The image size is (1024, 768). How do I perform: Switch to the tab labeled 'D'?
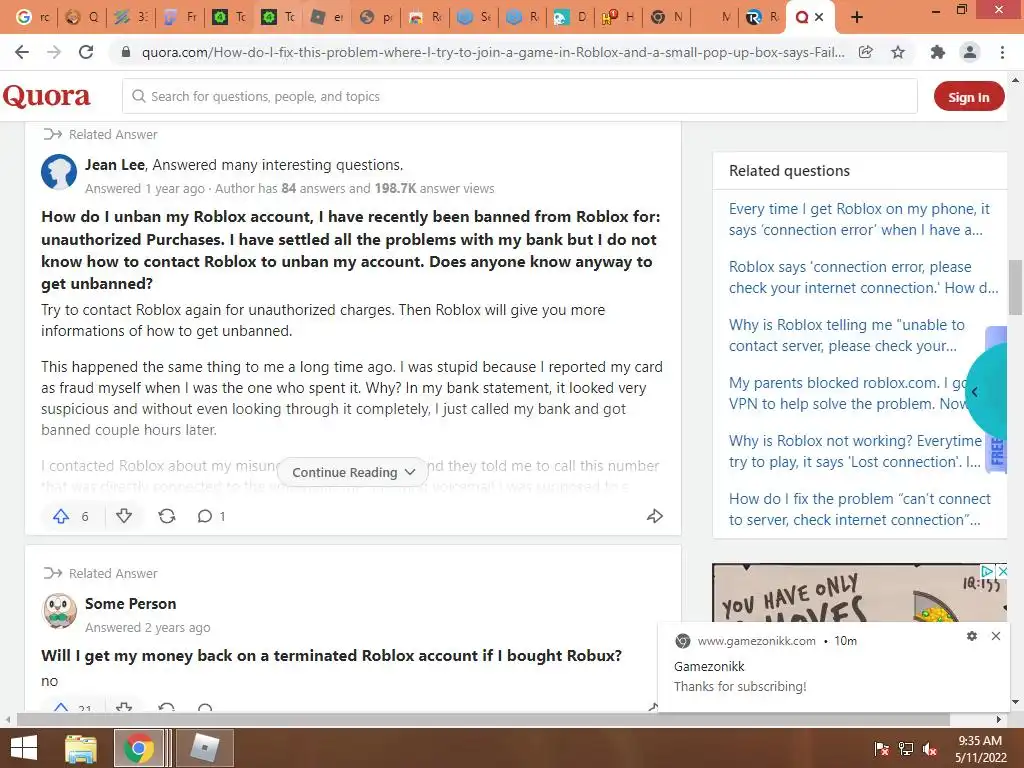point(569,17)
